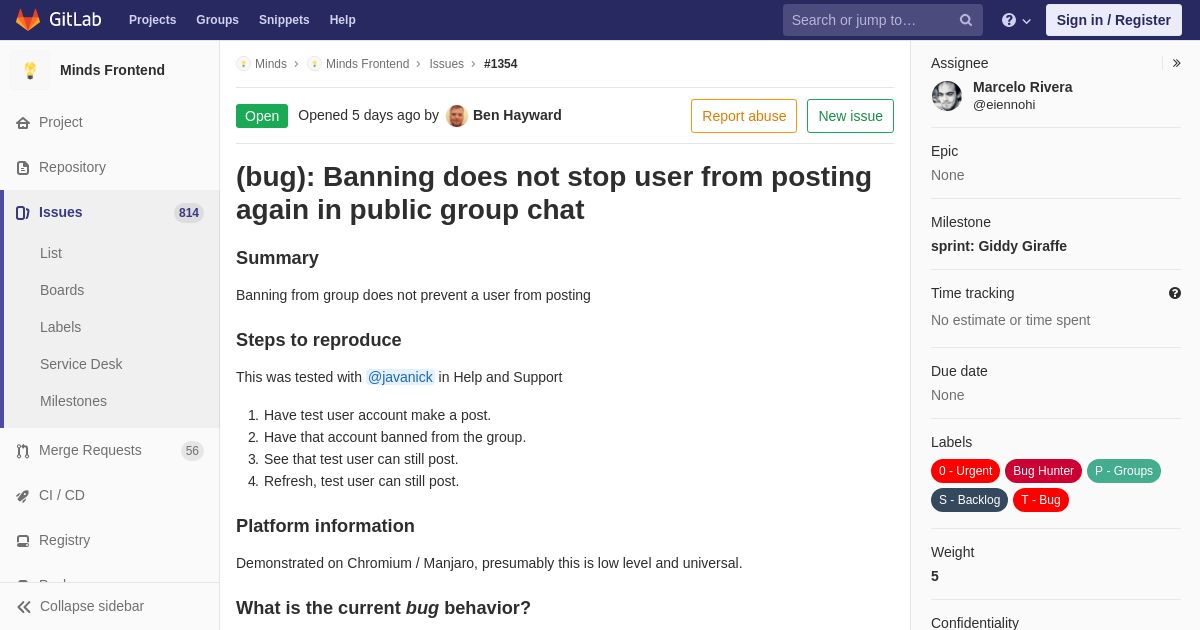The image size is (1200, 630).
Task: Click the New issue button
Action: pyautogui.click(x=850, y=116)
